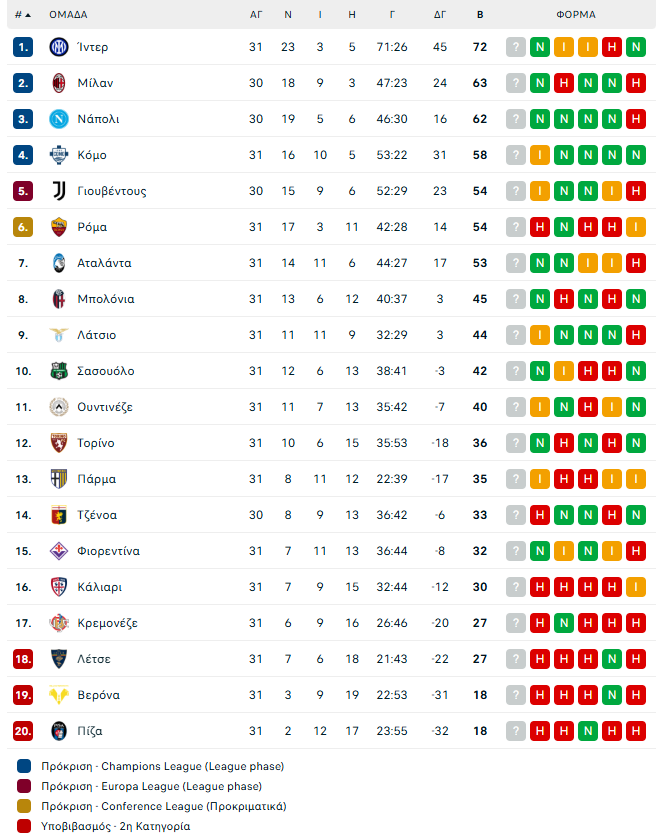Click the Φιορεντίνα club crest
661x836 pixels.
click(x=58, y=551)
